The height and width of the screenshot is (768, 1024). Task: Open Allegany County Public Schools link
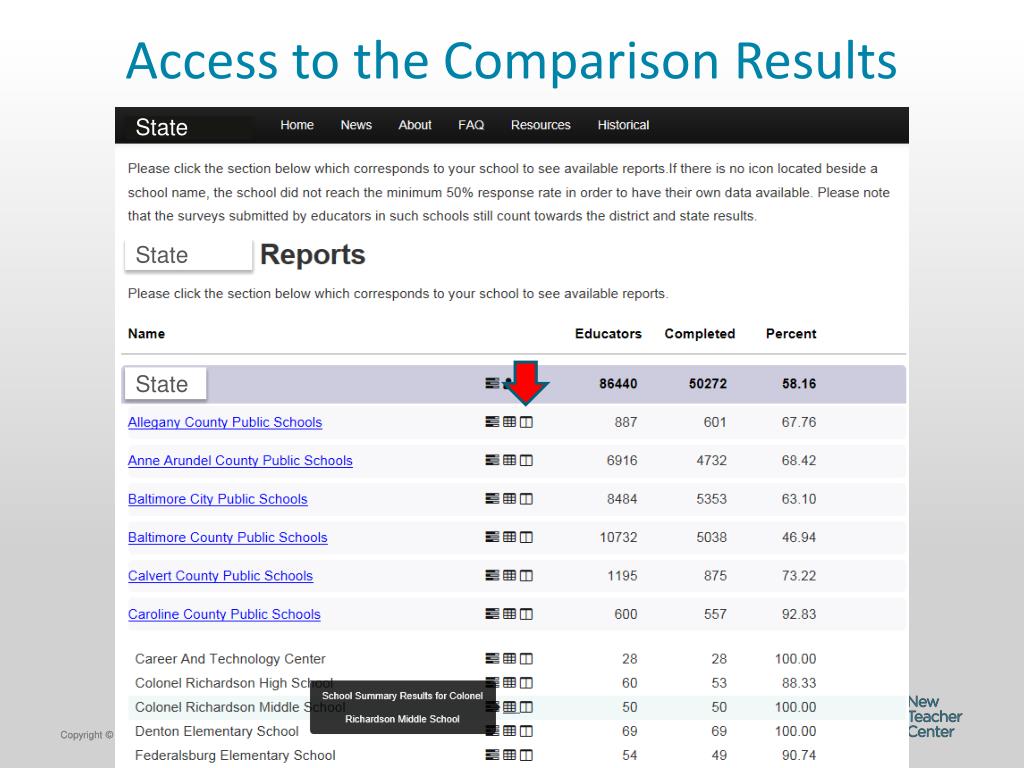225,423
